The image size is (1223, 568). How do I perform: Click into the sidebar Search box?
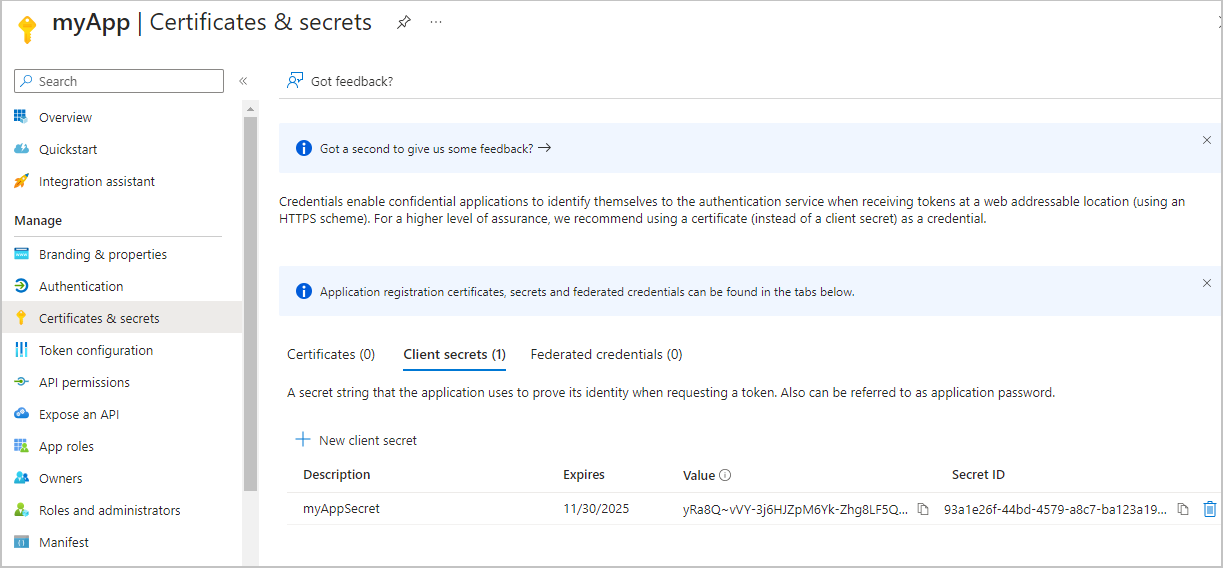pyautogui.click(x=119, y=81)
